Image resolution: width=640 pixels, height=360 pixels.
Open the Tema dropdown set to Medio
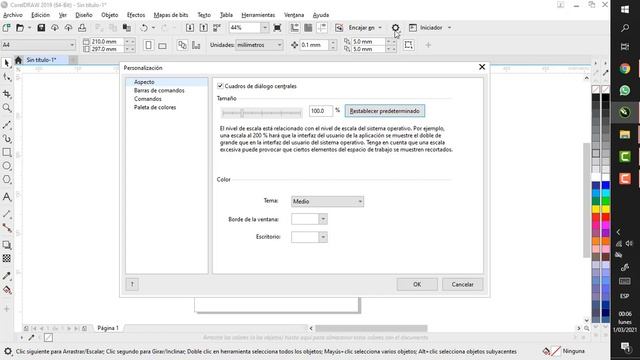pos(327,201)
